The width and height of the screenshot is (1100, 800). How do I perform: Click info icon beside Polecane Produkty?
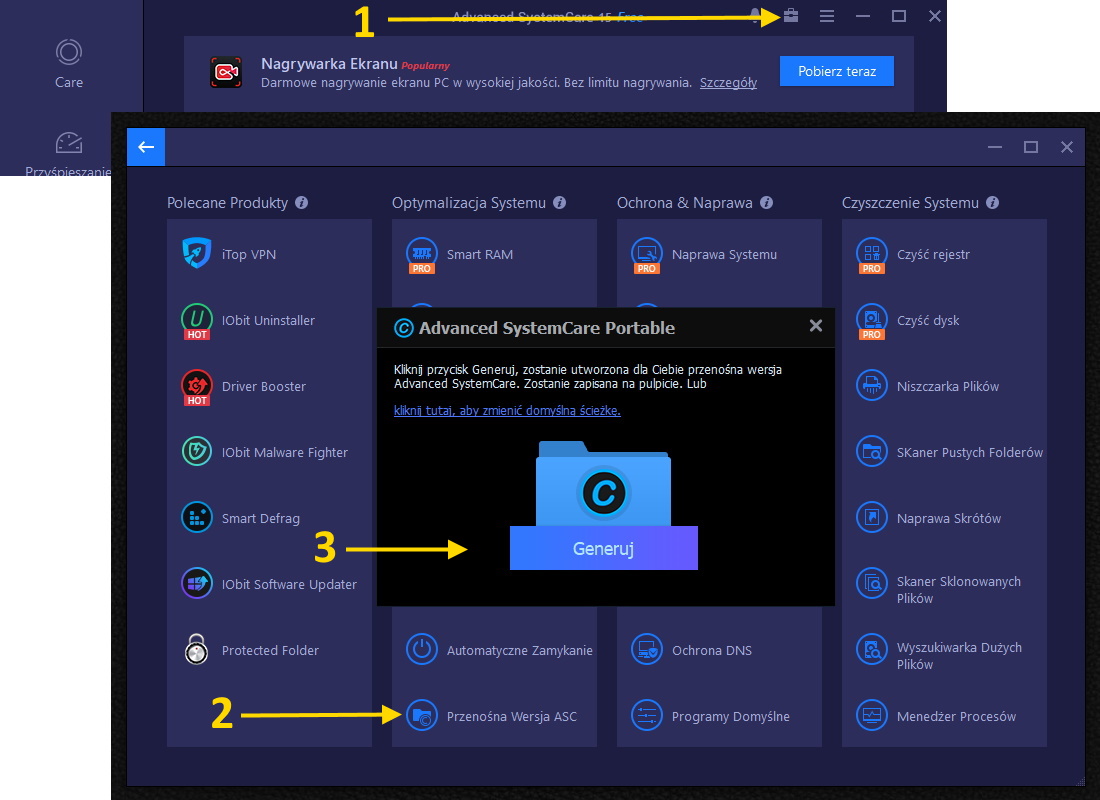(302, 203)
